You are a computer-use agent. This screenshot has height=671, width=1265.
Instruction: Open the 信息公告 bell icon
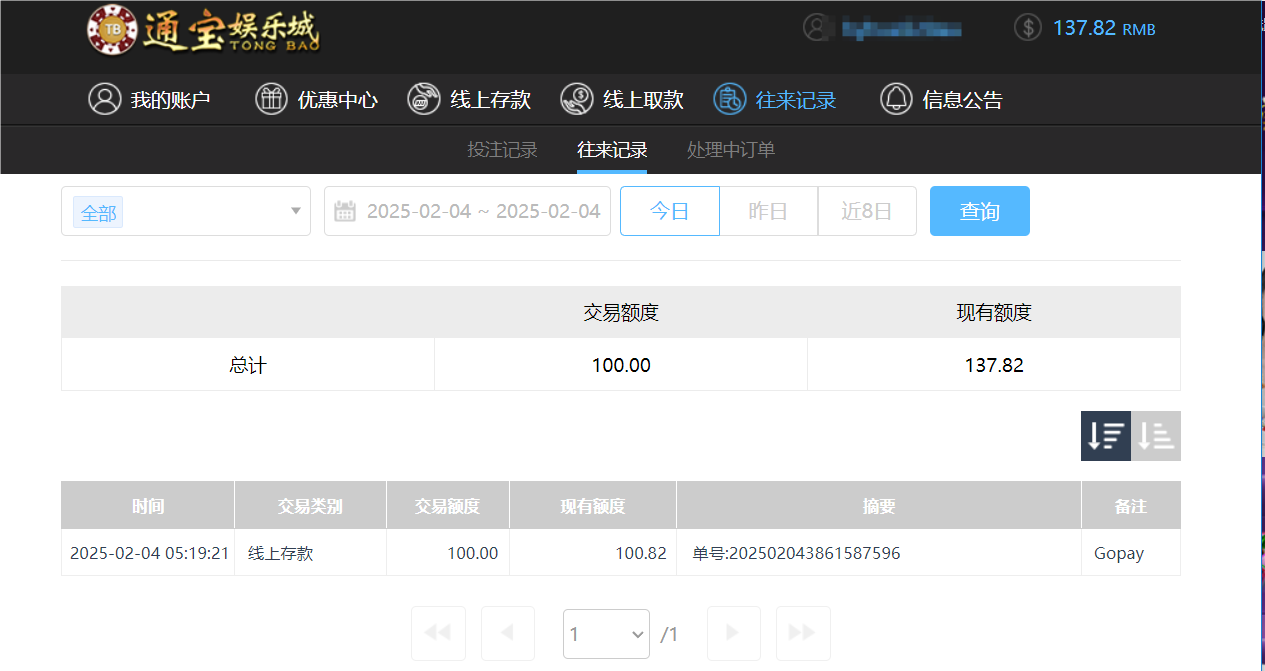coord(896,99)
